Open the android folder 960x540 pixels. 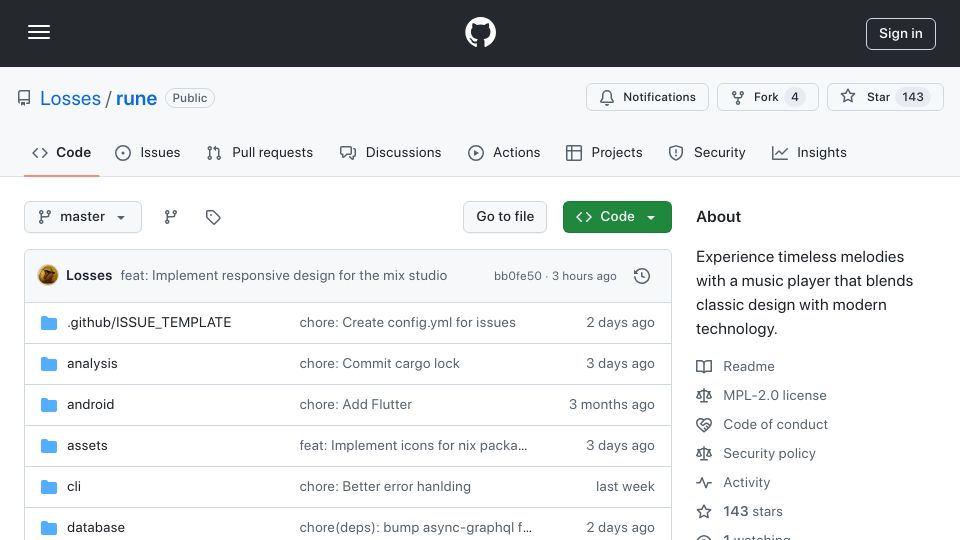pyautogui.click(x=91, y=405)
